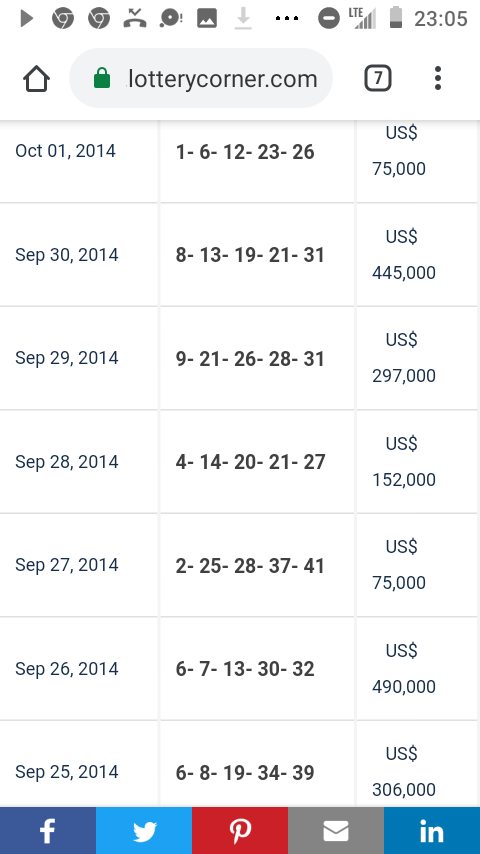This screenshot has width=480, height=854.
Task: Share page by email envelope icon
Action: (x=336, y=831)
